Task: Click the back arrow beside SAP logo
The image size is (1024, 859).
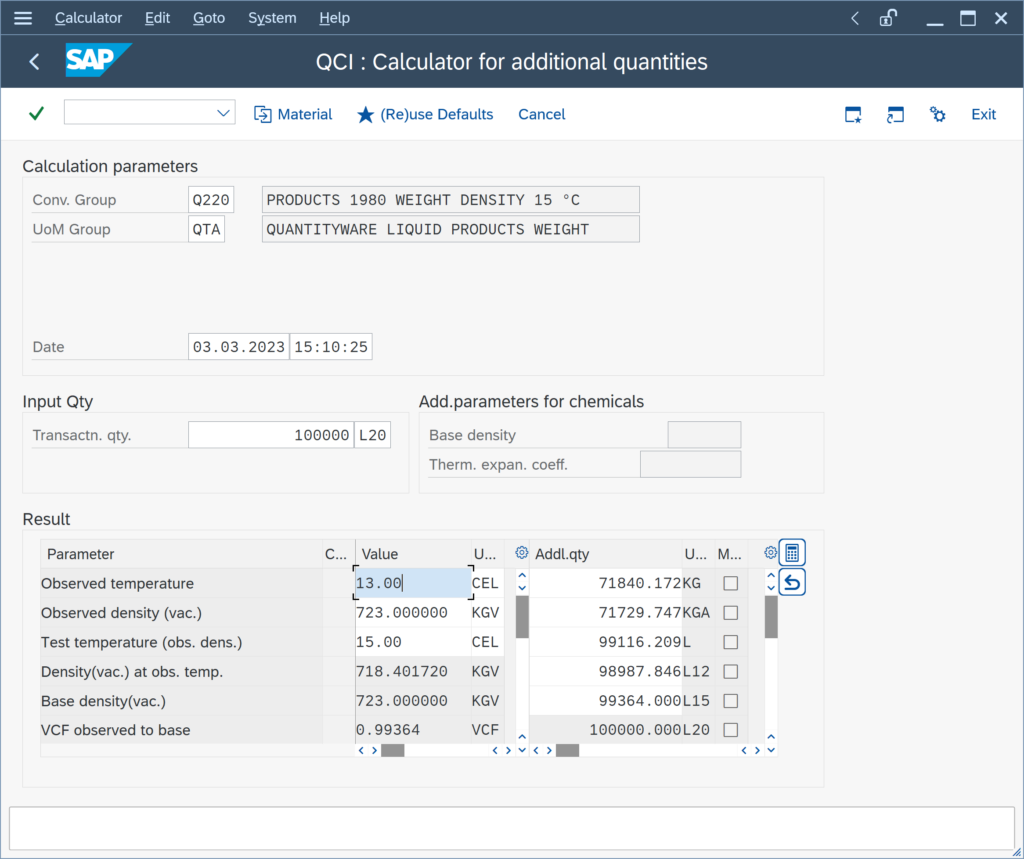Action: pyautogui.click(x=35, y=61)
